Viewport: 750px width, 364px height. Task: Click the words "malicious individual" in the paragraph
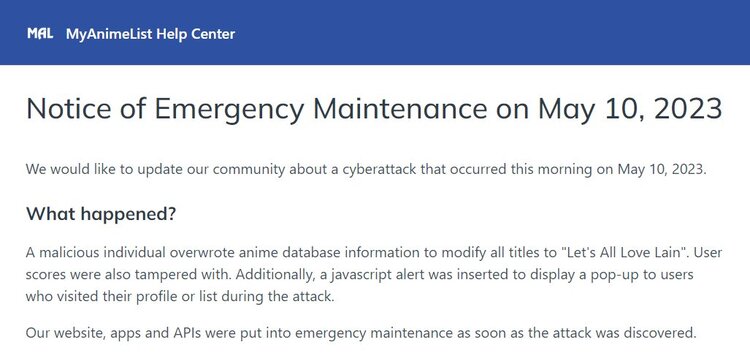pyautogui.click(x=102, y=253)
